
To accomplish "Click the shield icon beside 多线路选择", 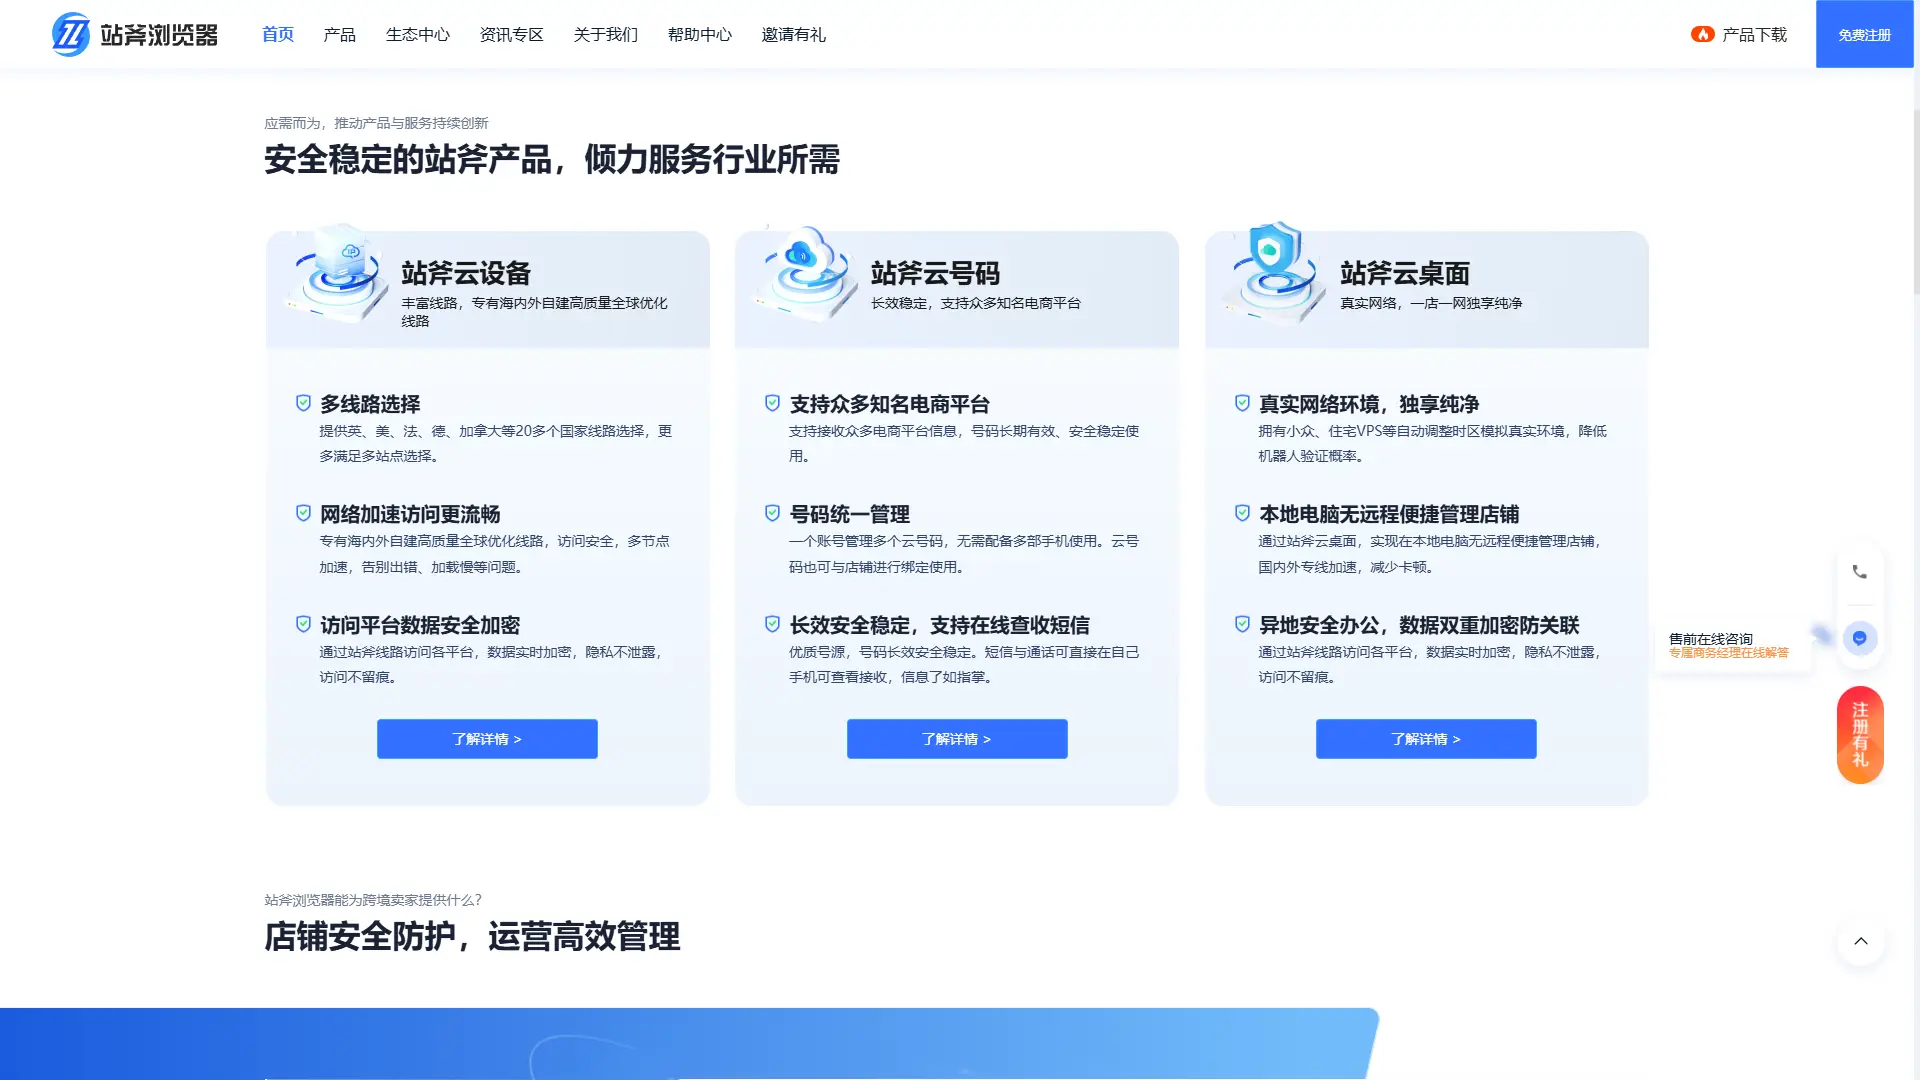I will 303,402.
